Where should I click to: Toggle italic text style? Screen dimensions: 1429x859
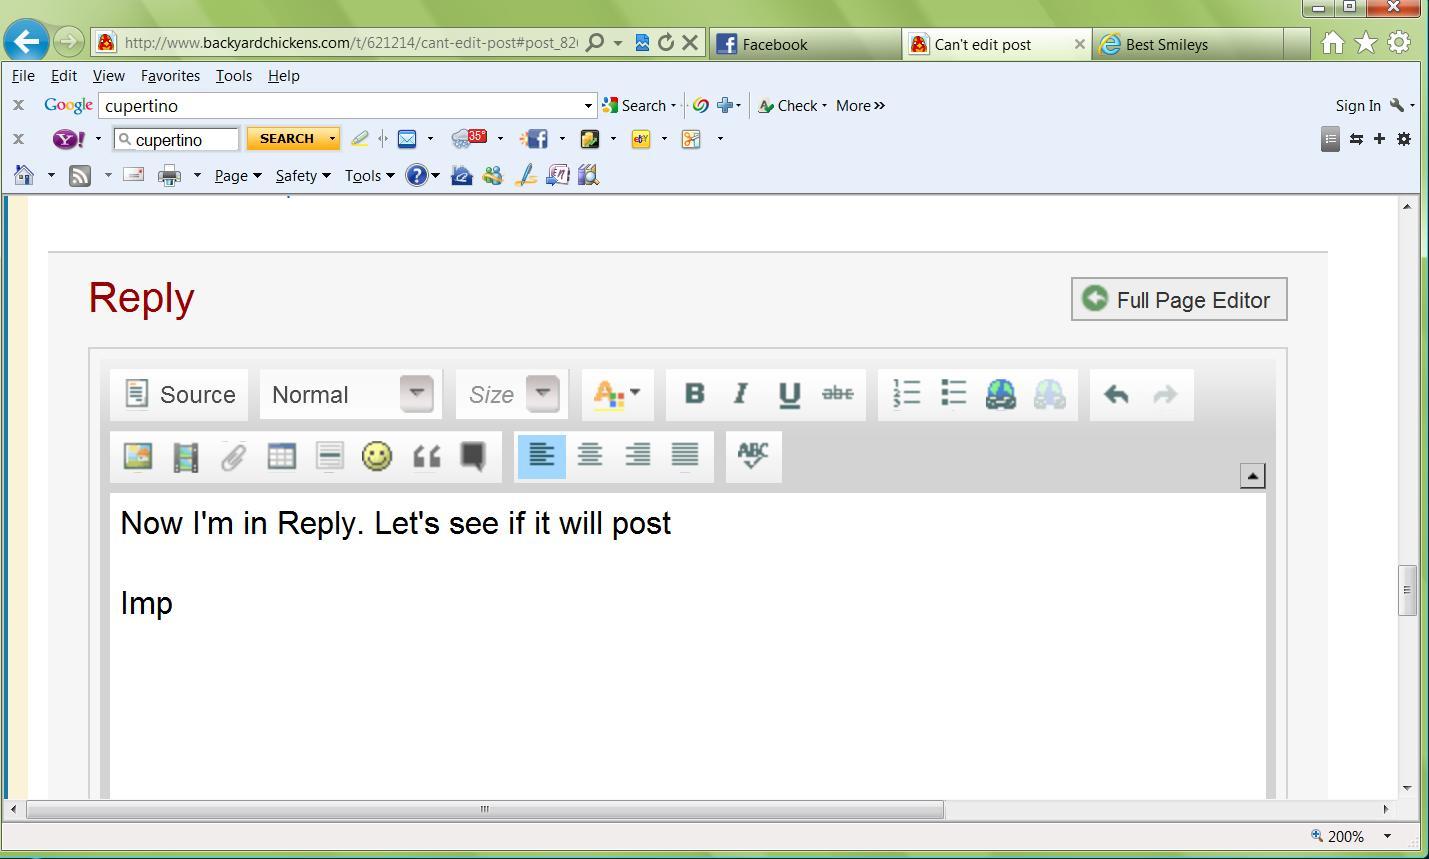(741, 394)
